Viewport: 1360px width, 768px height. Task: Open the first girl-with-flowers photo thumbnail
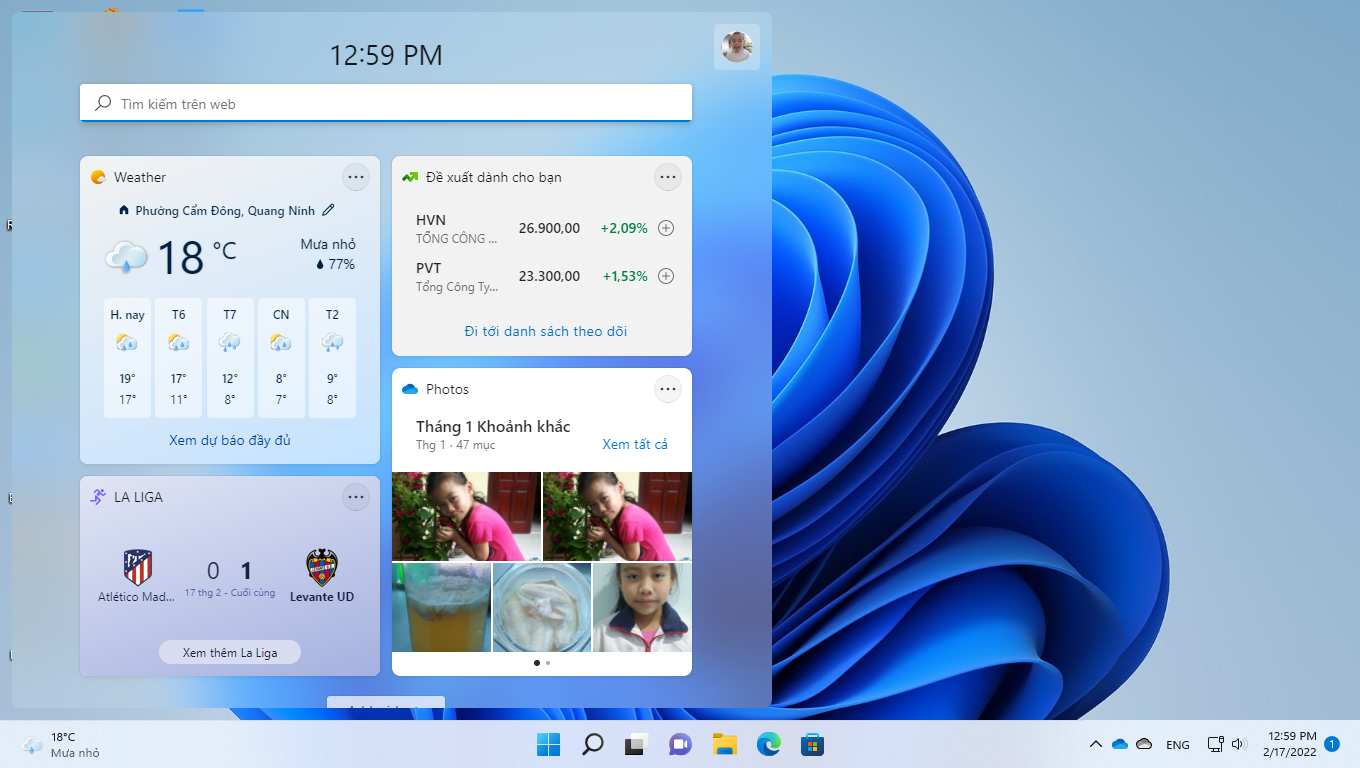[466, 516]
